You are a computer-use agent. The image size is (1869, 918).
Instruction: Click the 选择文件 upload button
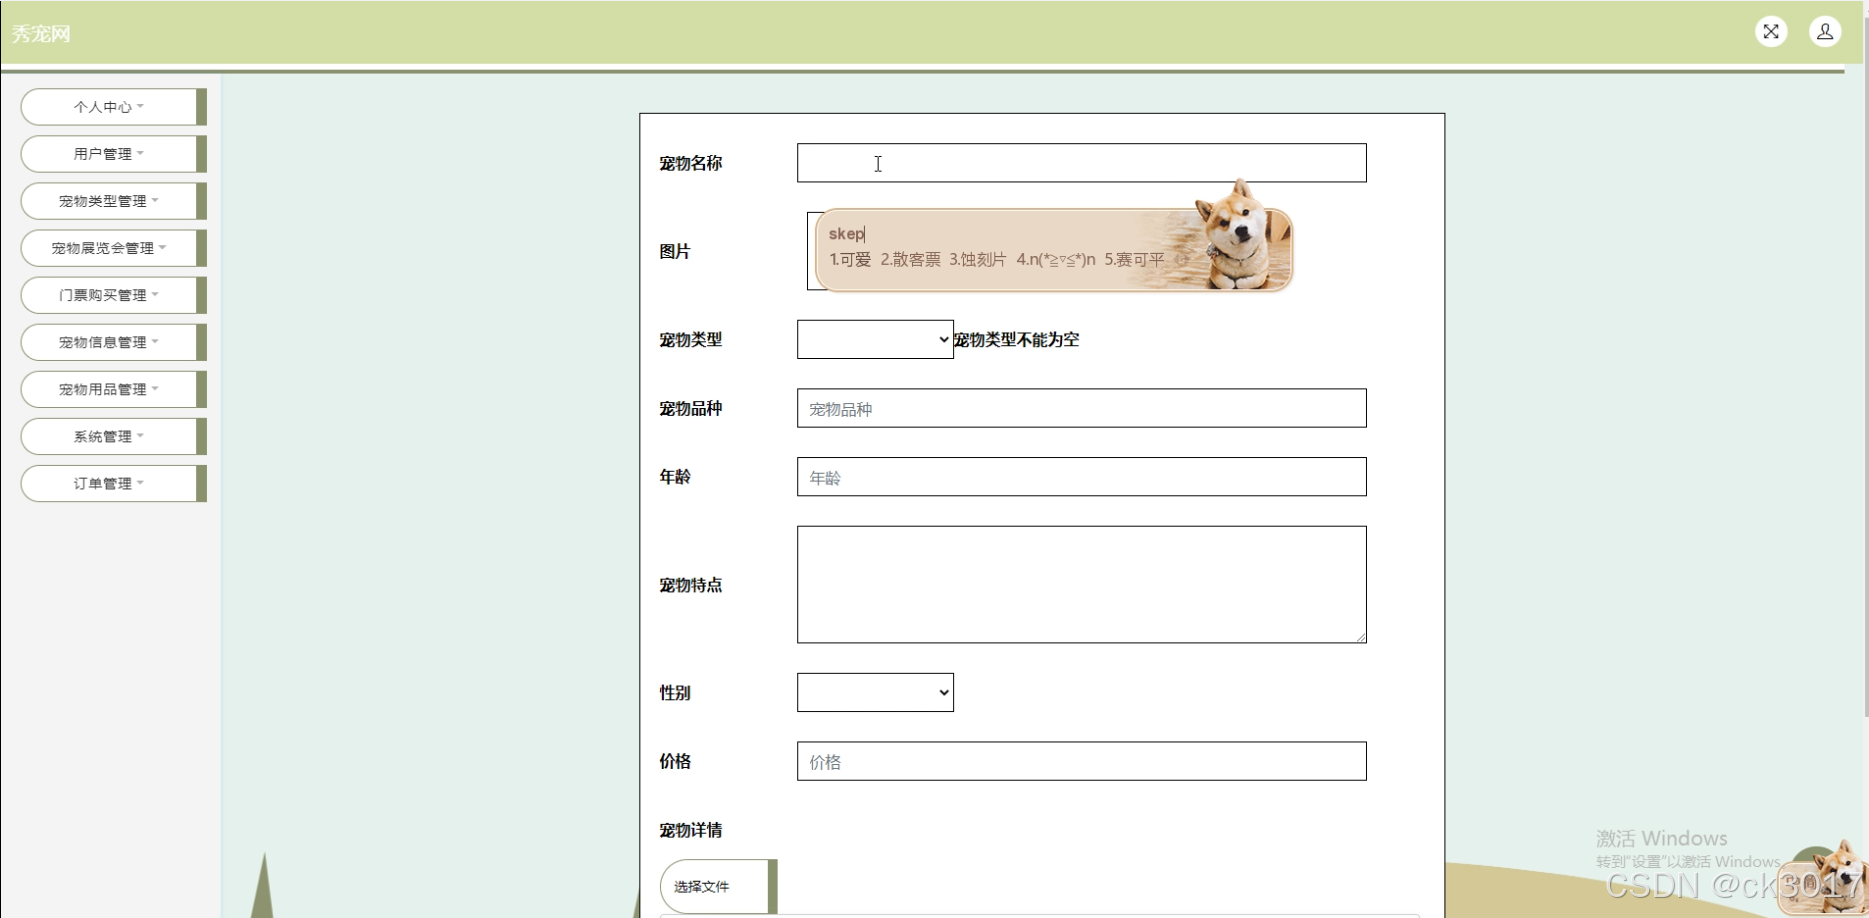718,886
